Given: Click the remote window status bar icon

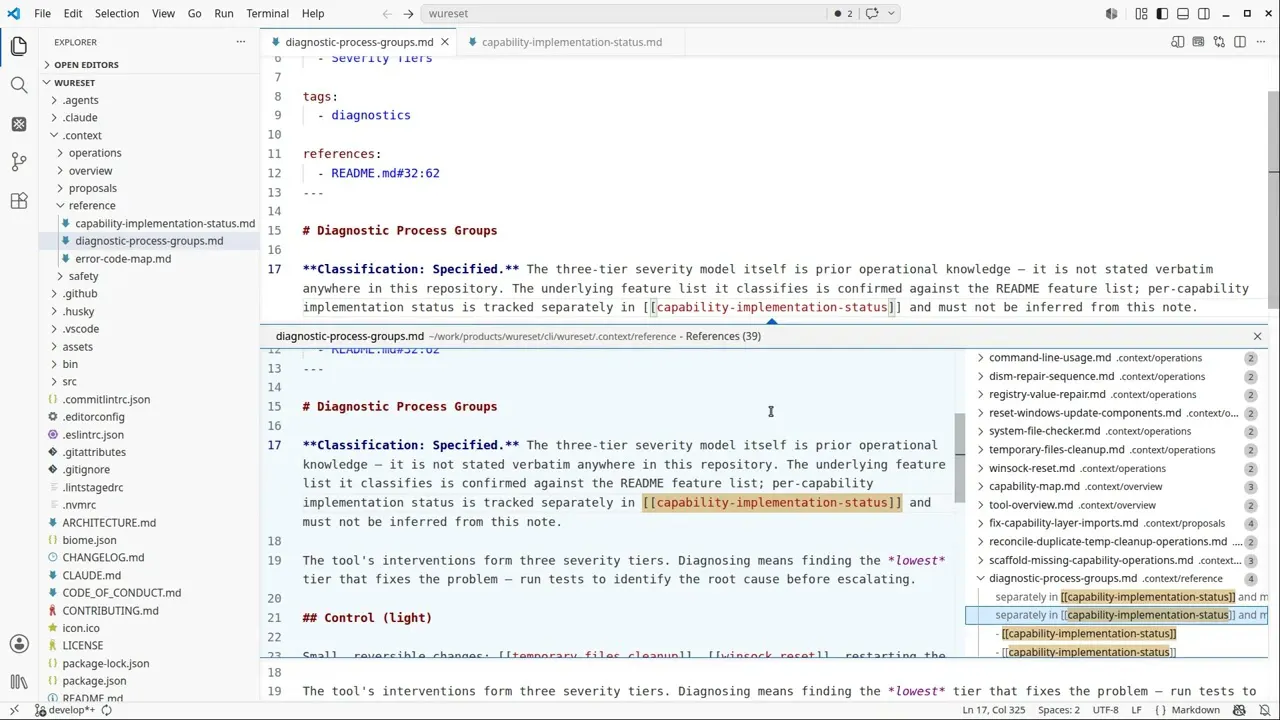Looking at the screenshot, I should click(x=13, y=710).
